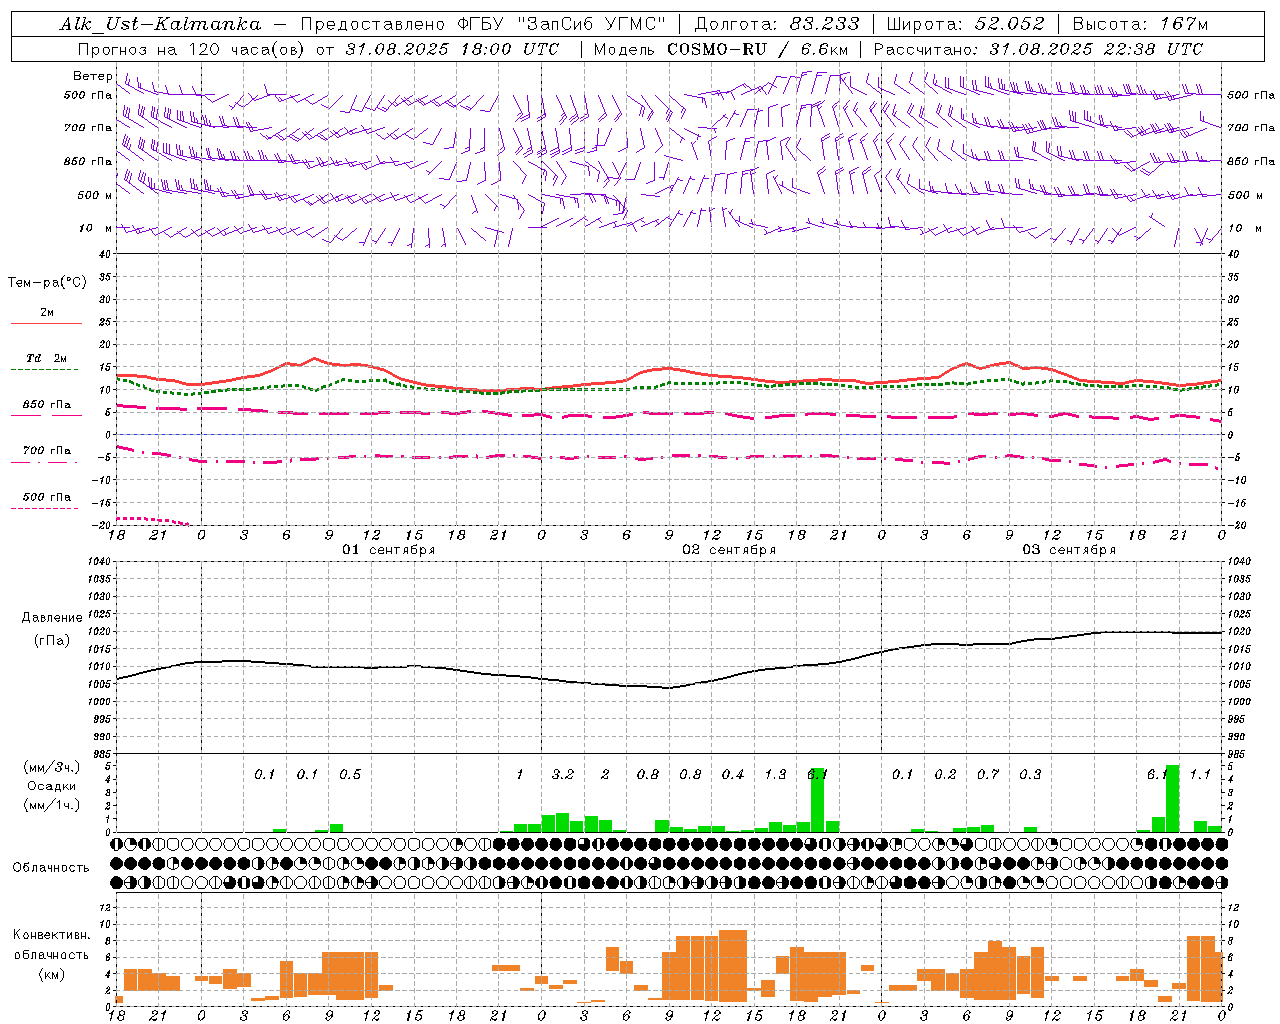This screenshot has width=1280, height=1024.
Task: Select the '0.5' precipitation total value
Action: 350,774
